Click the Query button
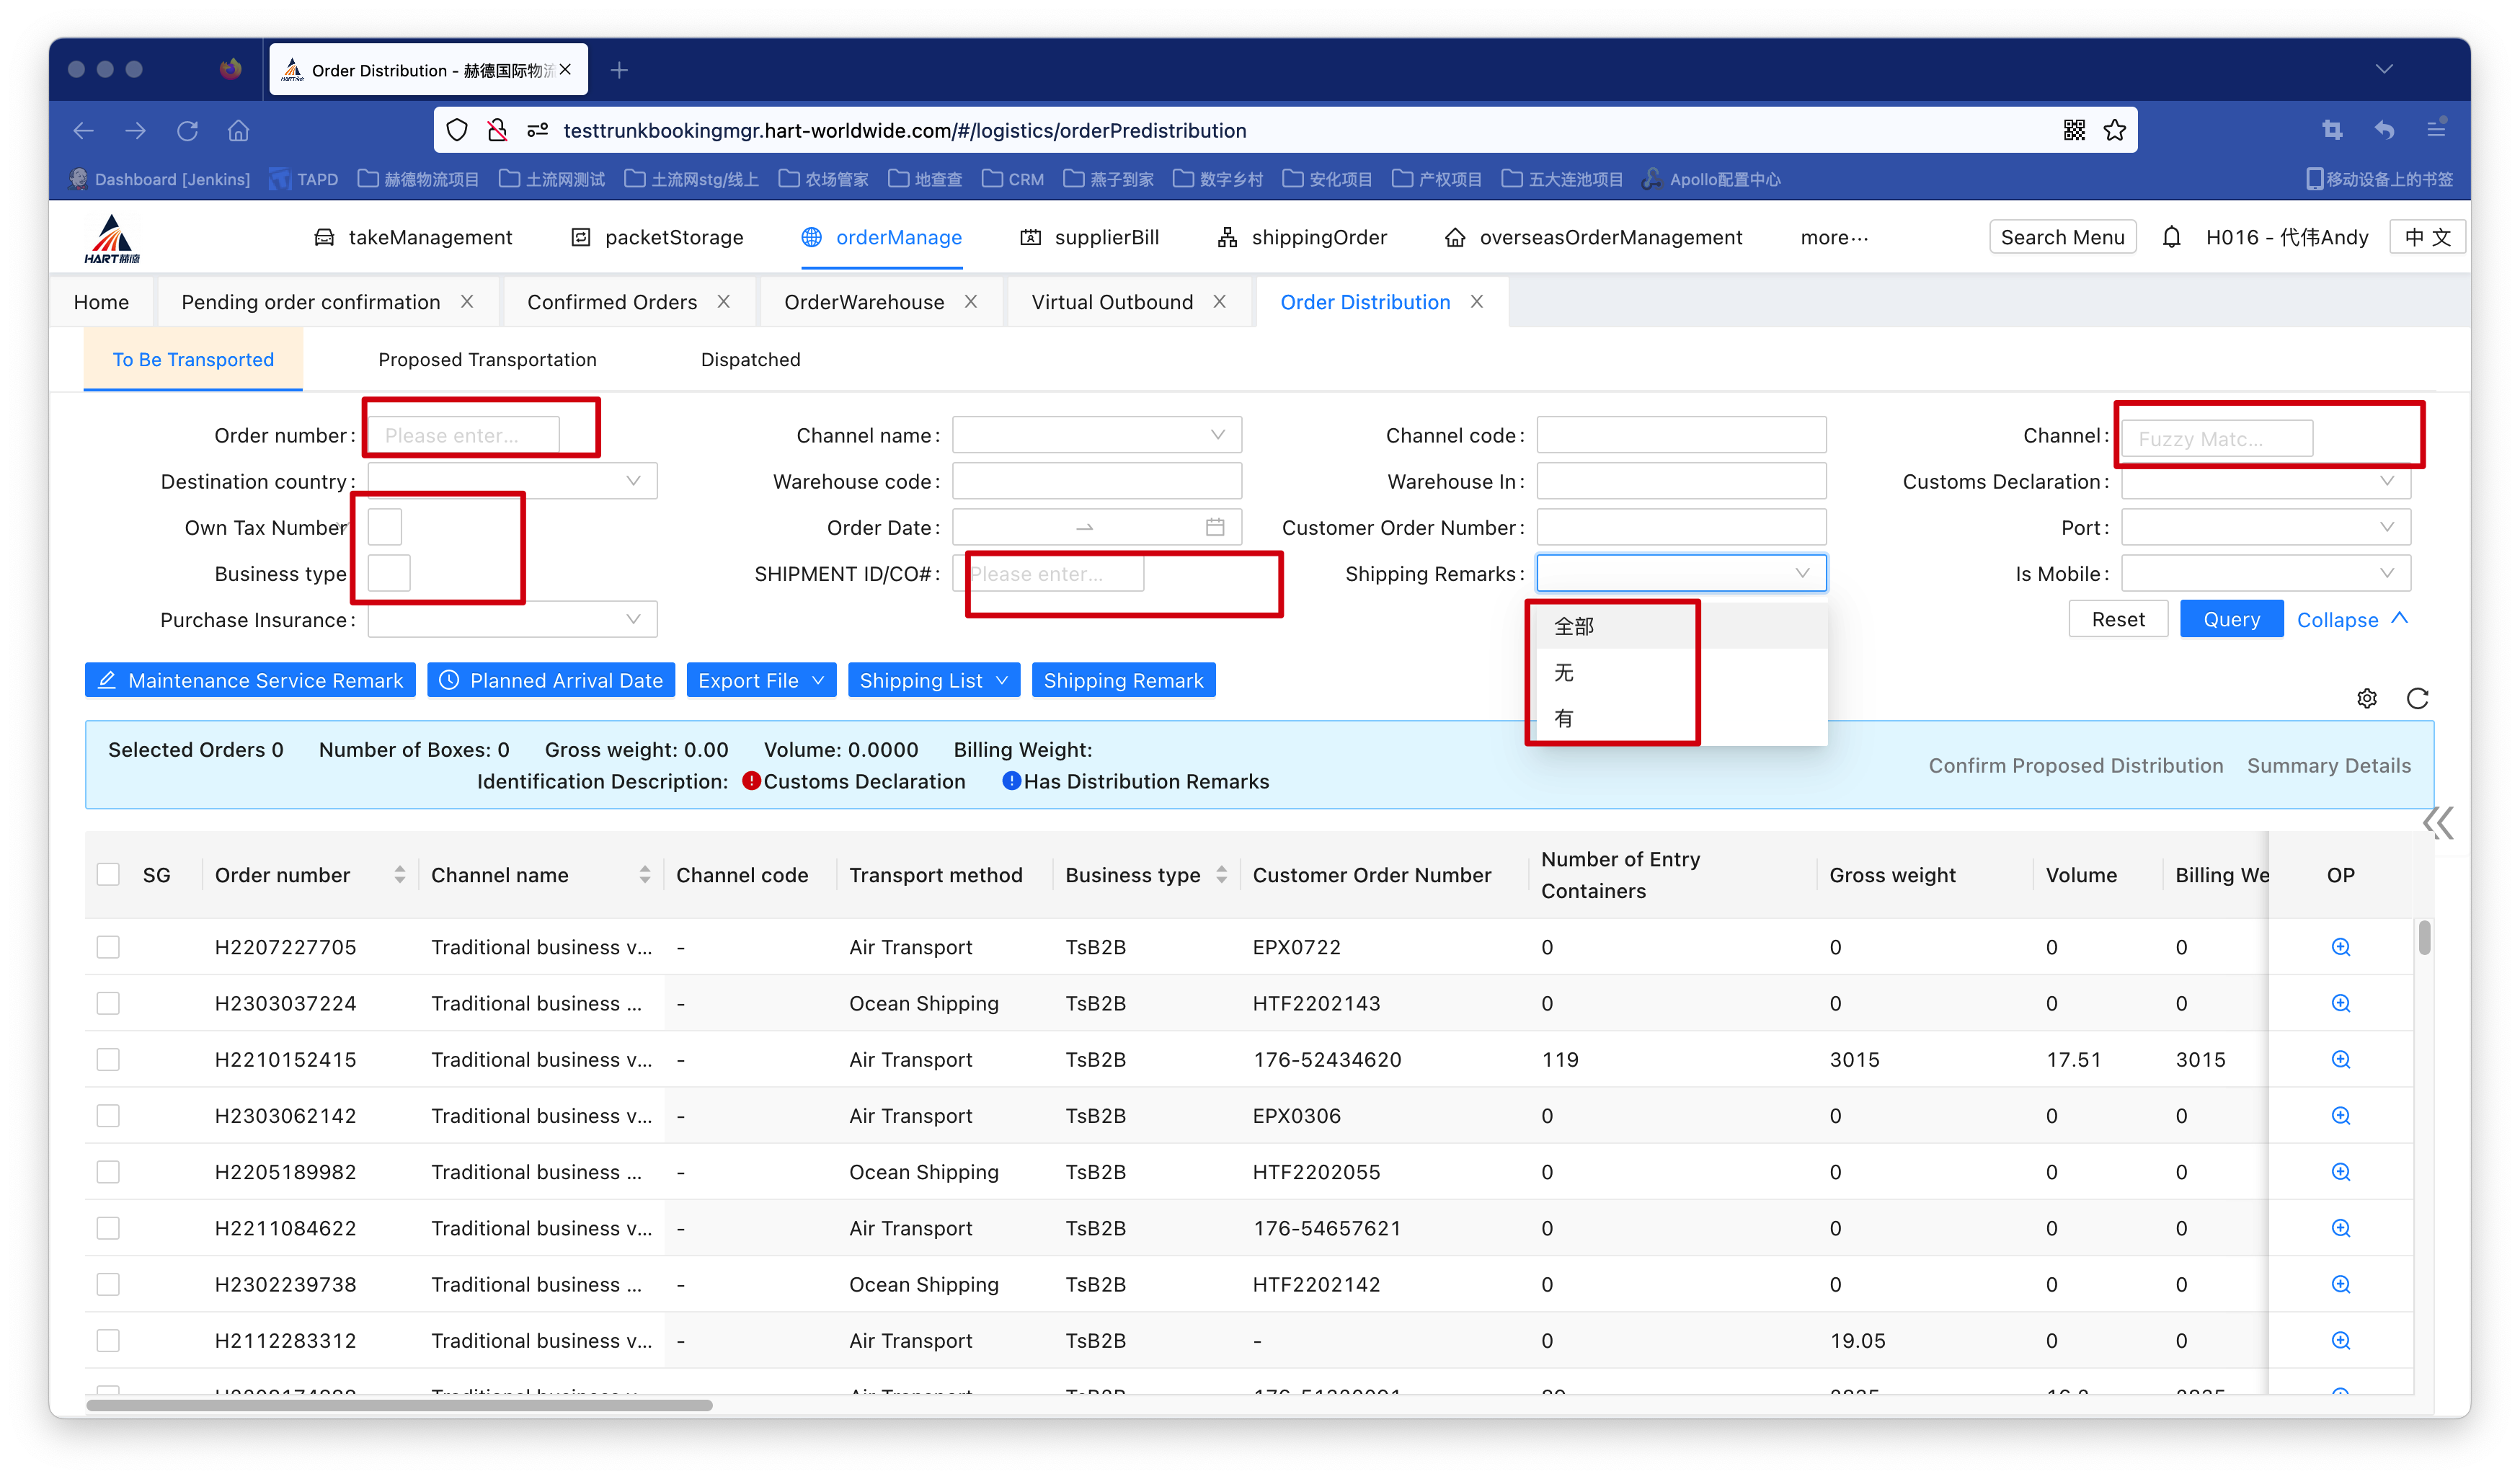The image size is (2520, 1479). (x=2231, y=619)
